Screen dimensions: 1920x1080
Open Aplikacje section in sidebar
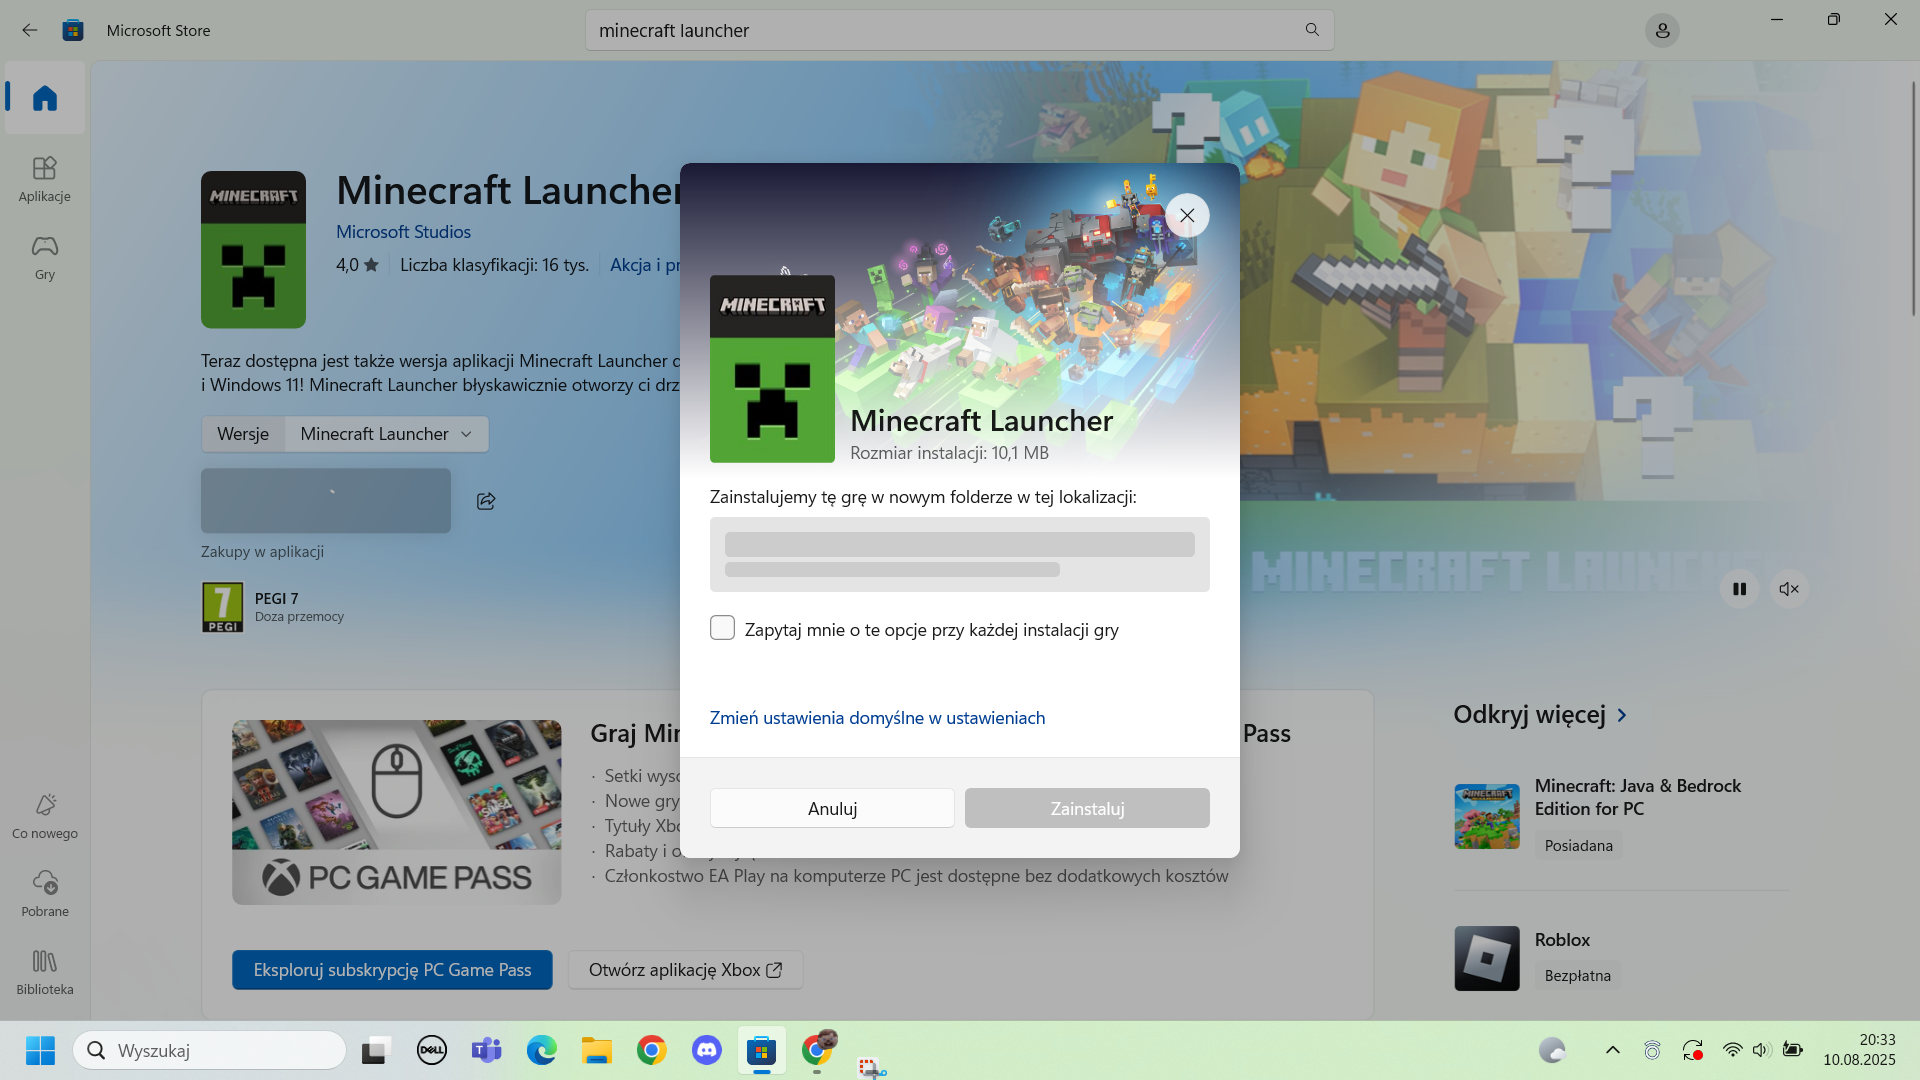[45, 178]
